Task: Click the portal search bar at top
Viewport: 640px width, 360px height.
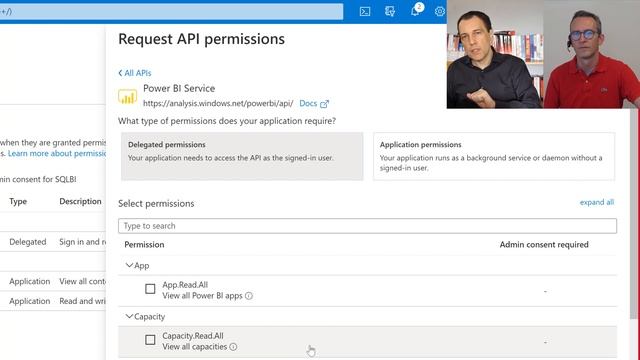Action: click(171, 11)
